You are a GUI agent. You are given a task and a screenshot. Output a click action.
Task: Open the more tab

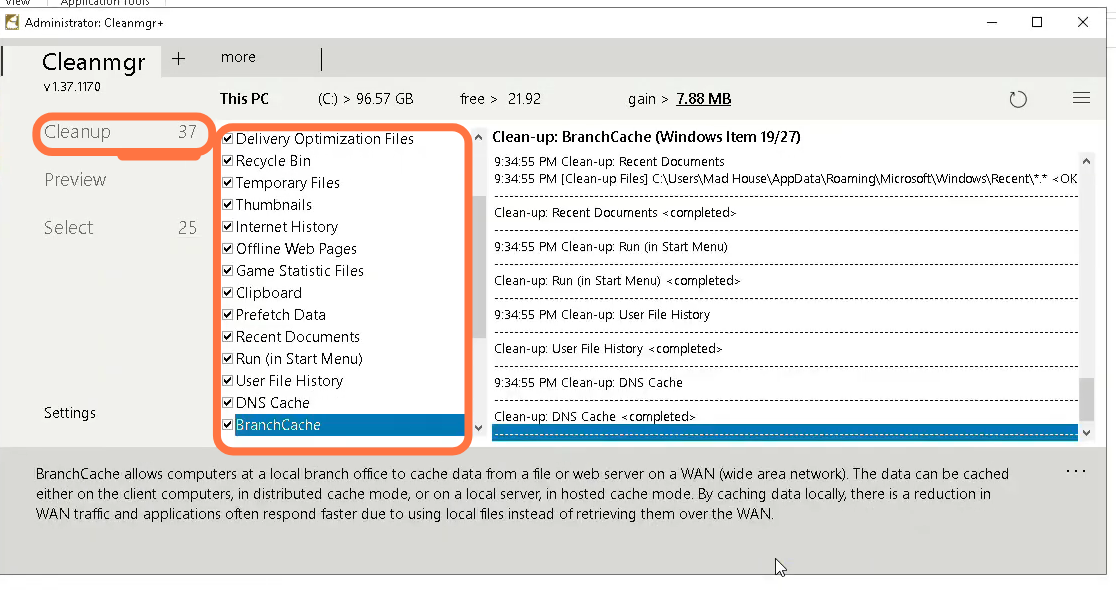click(x=238, y=58)
